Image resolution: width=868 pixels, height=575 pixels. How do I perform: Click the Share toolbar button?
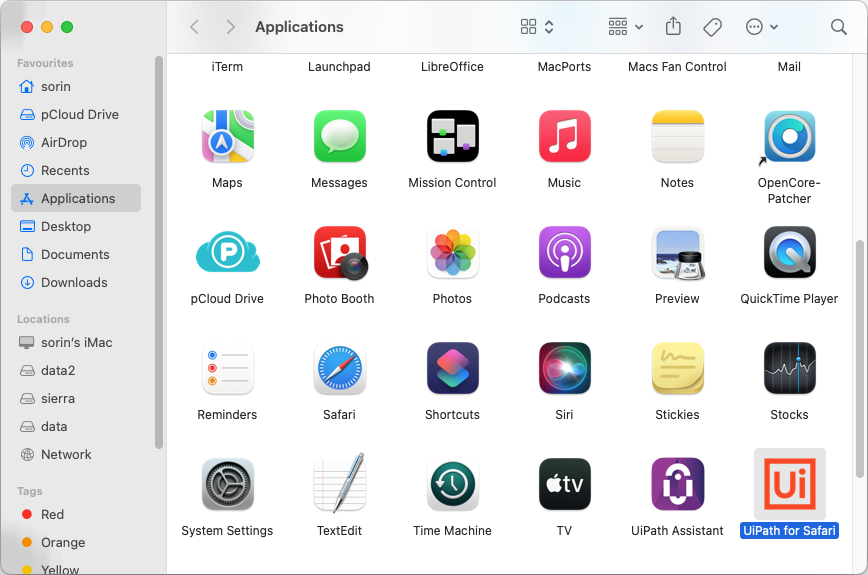(x=674, y=27)
